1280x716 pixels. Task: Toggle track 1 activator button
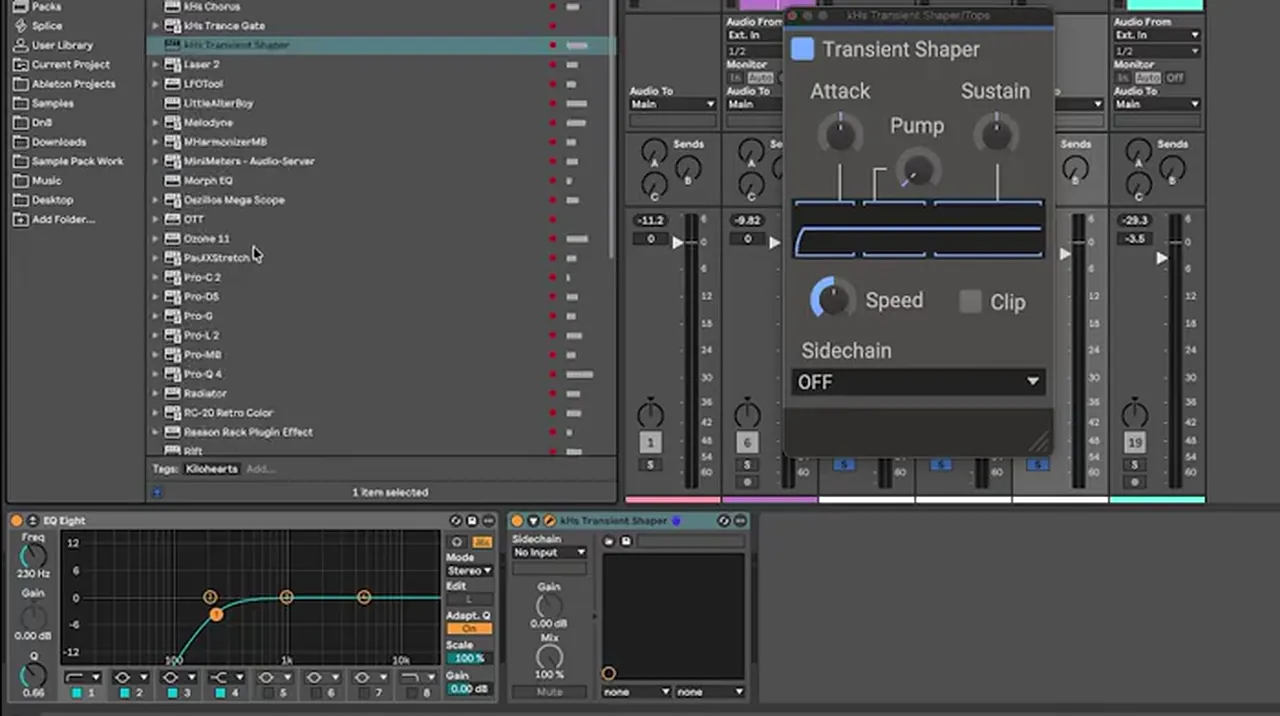click(x=650, y=442)
